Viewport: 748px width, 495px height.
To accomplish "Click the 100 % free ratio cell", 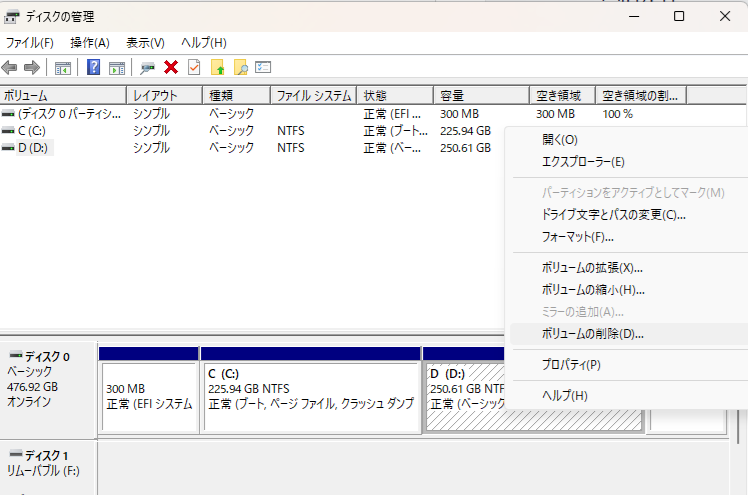I will (617, 114).
